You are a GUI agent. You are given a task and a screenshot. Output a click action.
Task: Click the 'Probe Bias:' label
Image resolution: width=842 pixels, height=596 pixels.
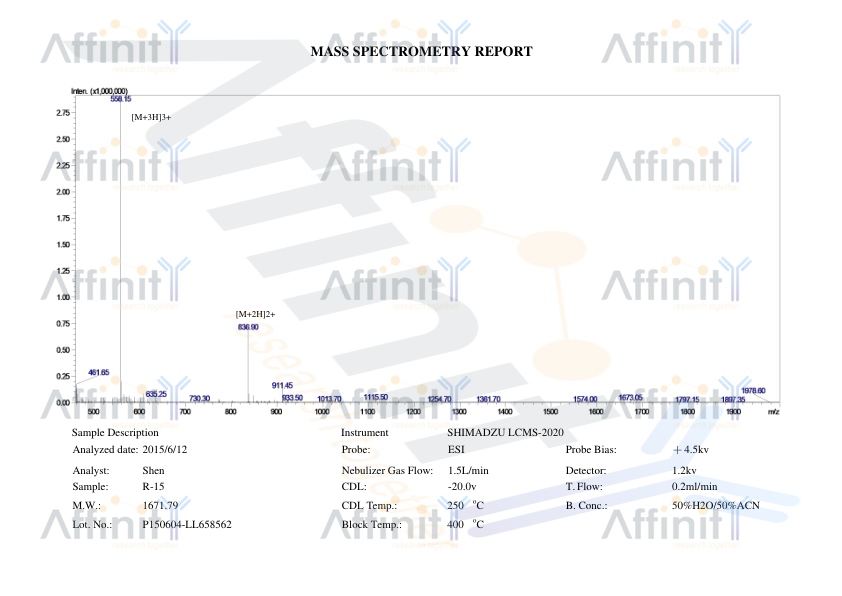click(591, 450)
